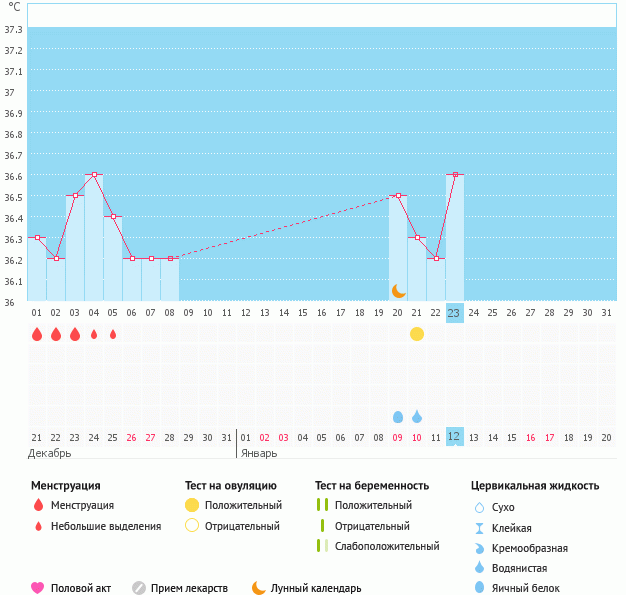Click the egg white fluid icon on January 09

[x=398, y=416]
